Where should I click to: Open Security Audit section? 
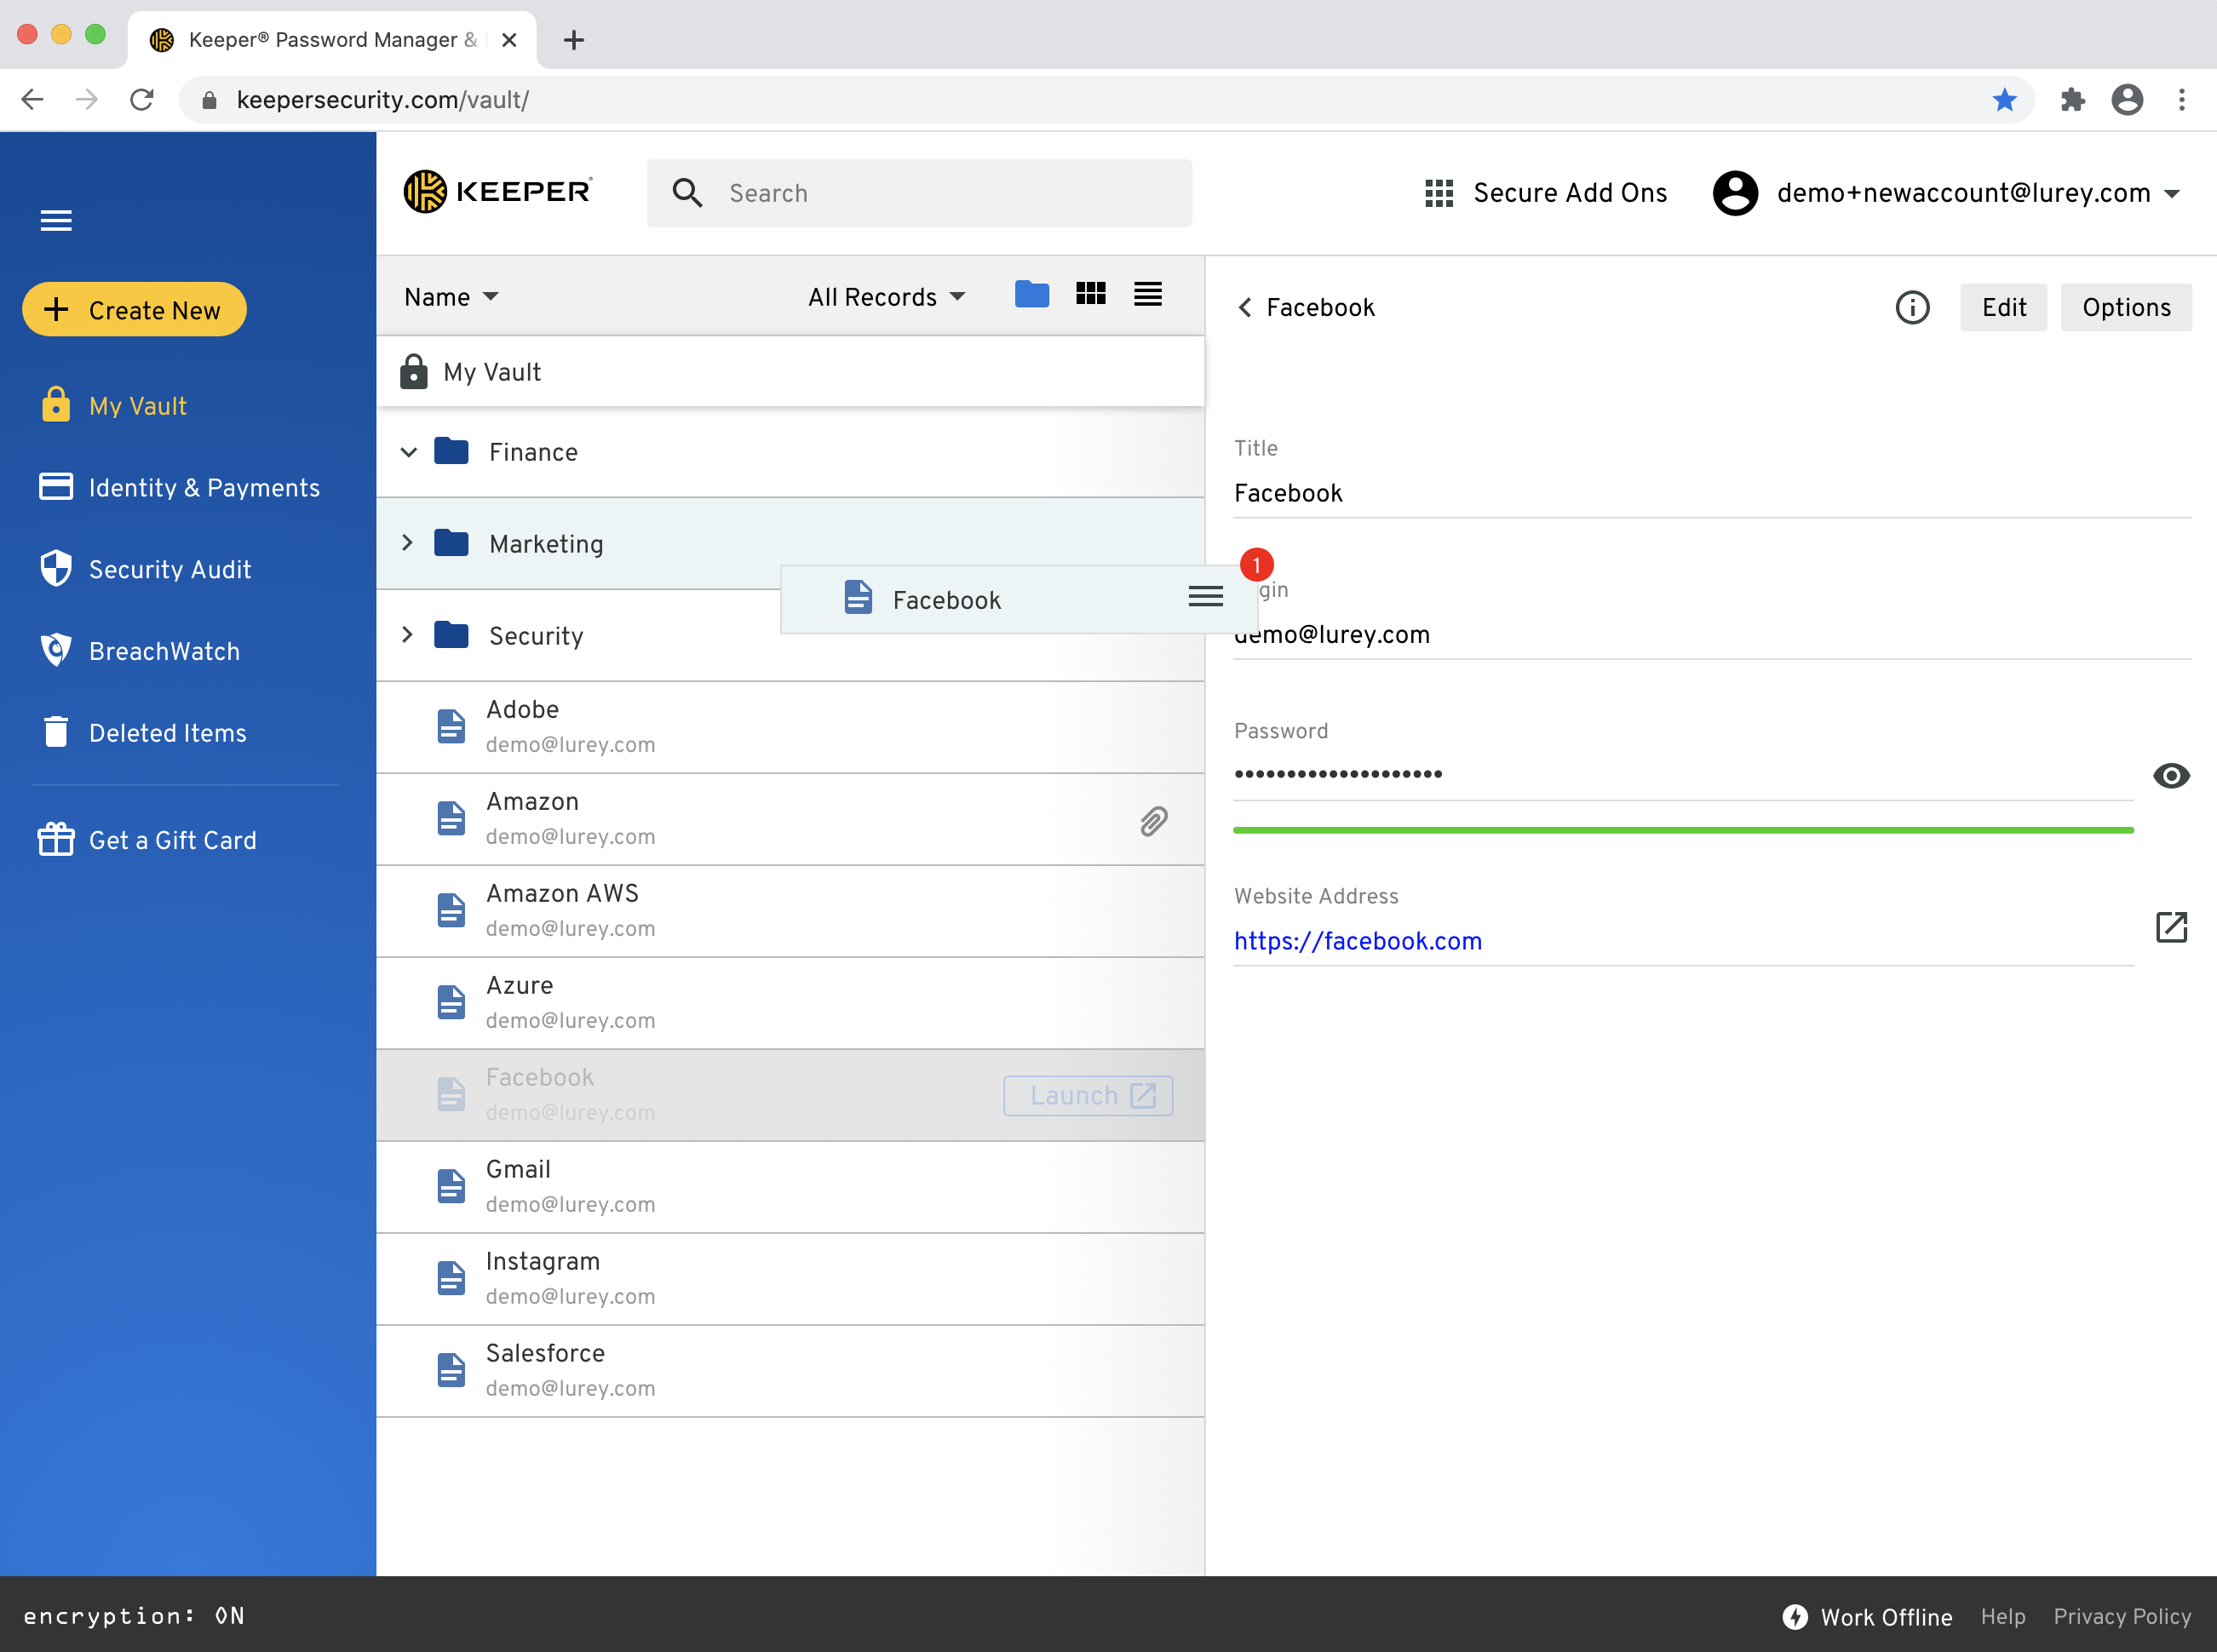click(145, 570)
